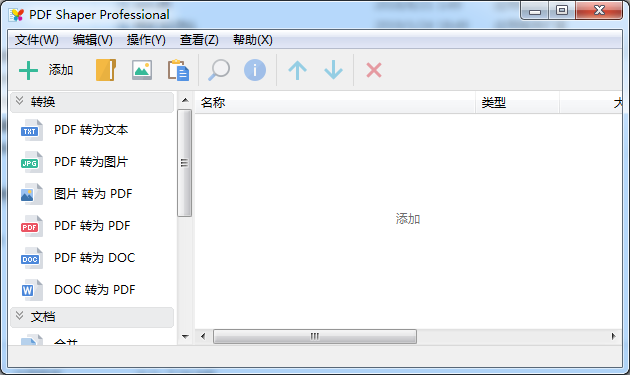Viewport: 630px width, 375px height.
Task: Click the file list horizontal scrollbar thumb
Action: click(x=315, y=336)
